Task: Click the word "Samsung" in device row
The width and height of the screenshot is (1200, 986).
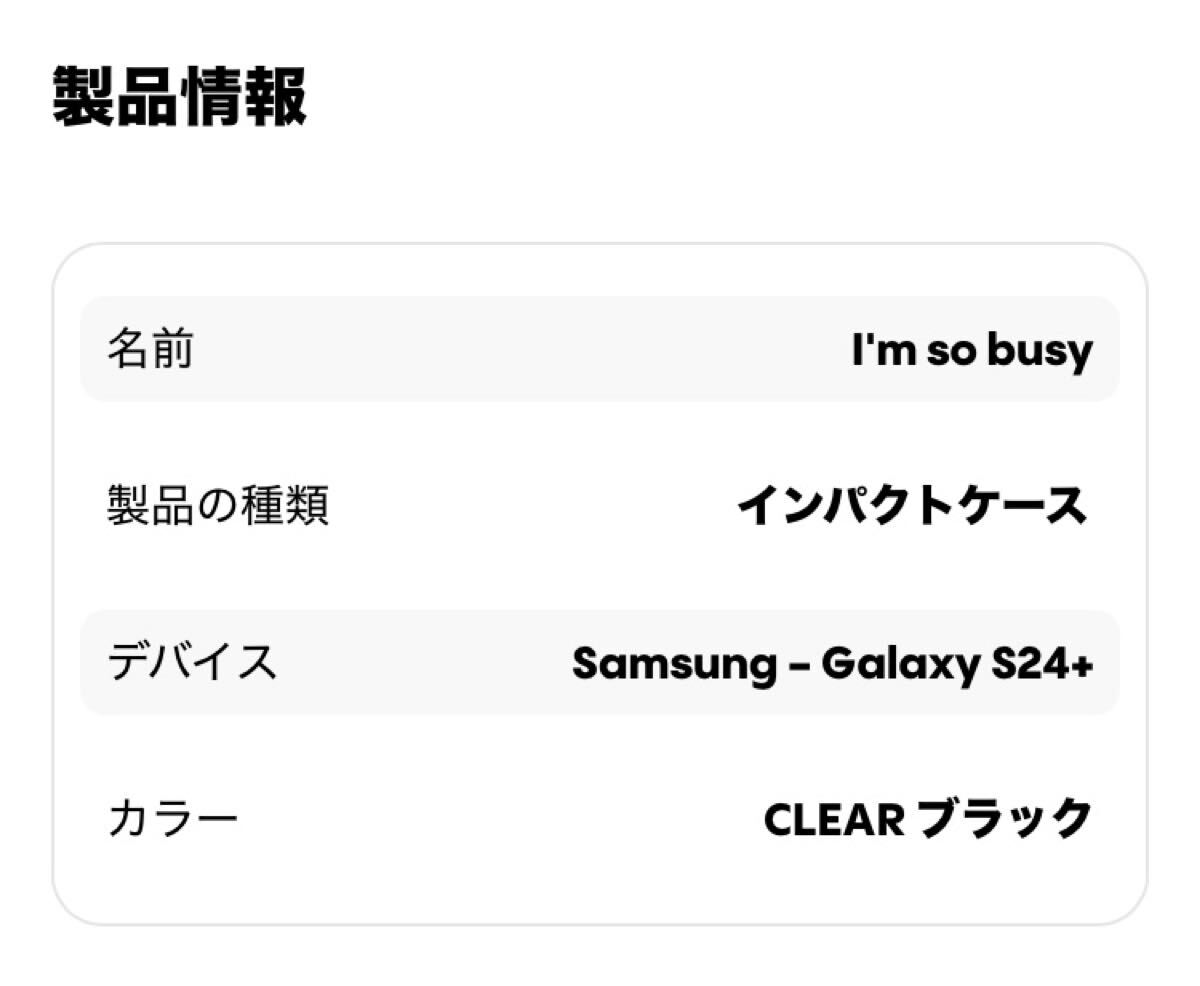Action: (x=674, y=663)
